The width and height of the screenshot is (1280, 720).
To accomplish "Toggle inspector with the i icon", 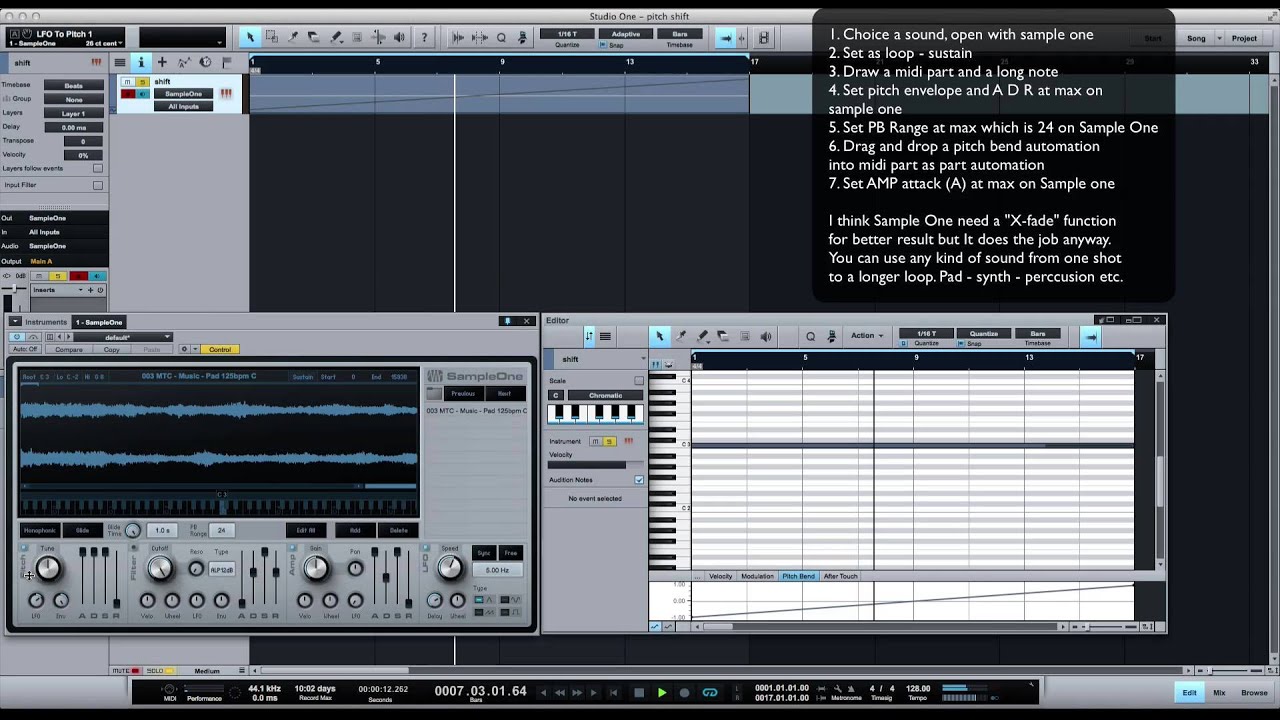I will pyautogui.click(x=140, y=62).
